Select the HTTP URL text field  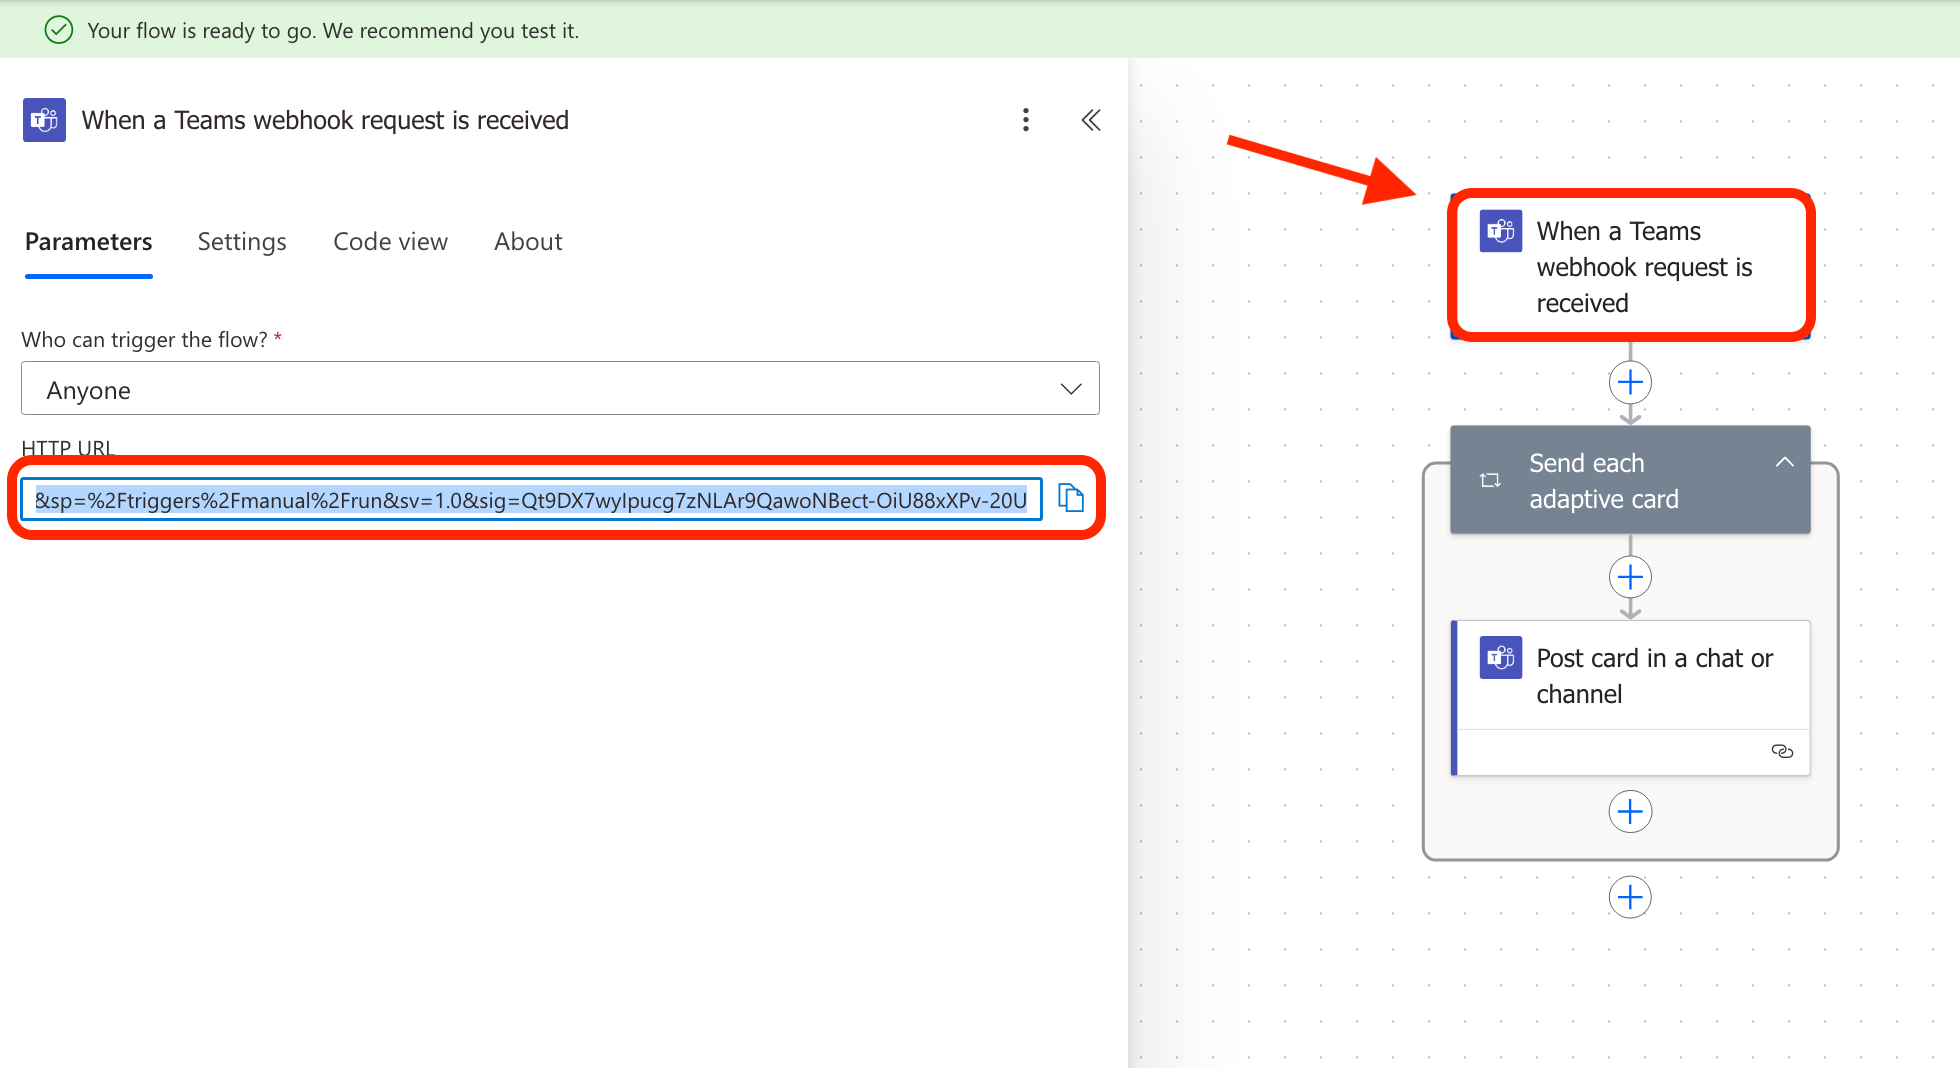[x=530, y=499]
